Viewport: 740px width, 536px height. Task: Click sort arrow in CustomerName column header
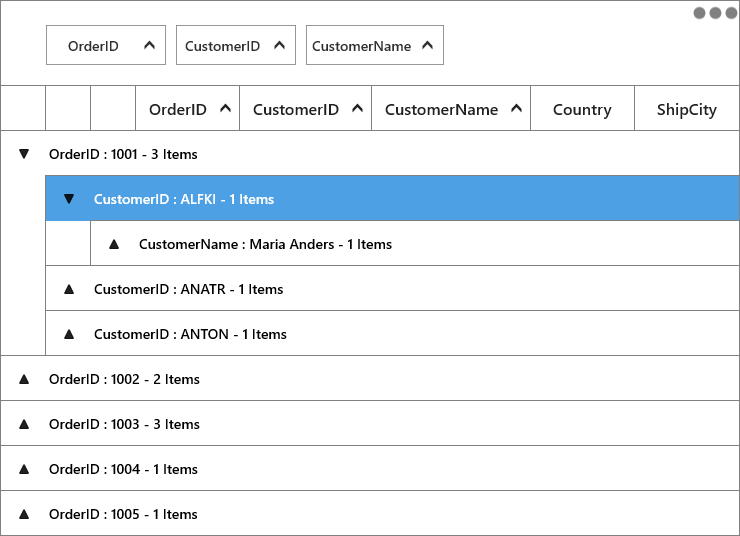pos(517,109)
